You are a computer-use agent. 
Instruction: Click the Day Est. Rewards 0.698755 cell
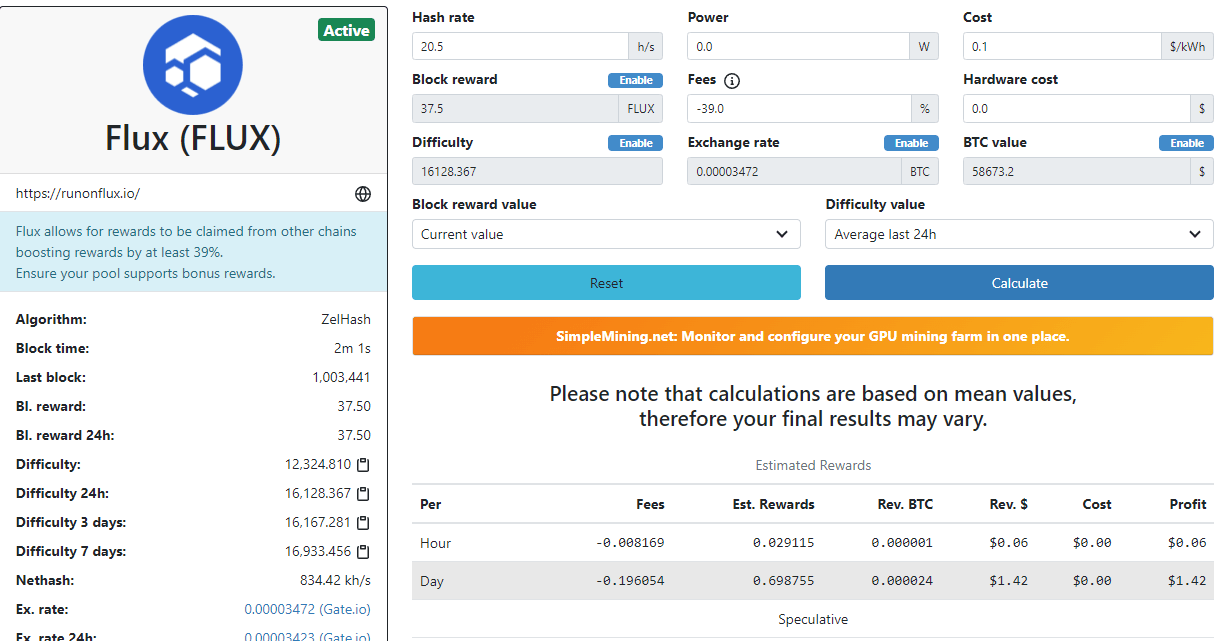coord(784,581)
